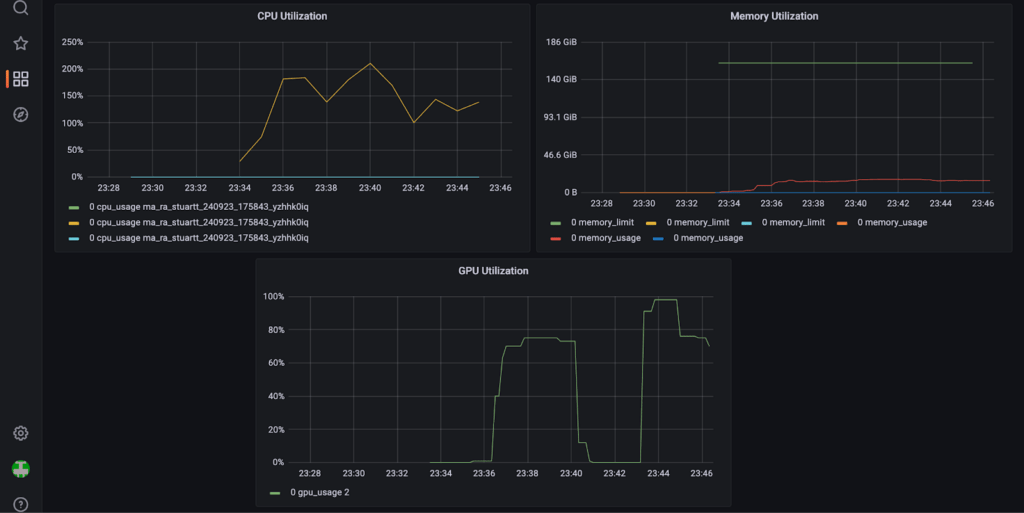Open the GPU Utilization panel title menu
The image size is (1024, 513).
tap(493, 271)
